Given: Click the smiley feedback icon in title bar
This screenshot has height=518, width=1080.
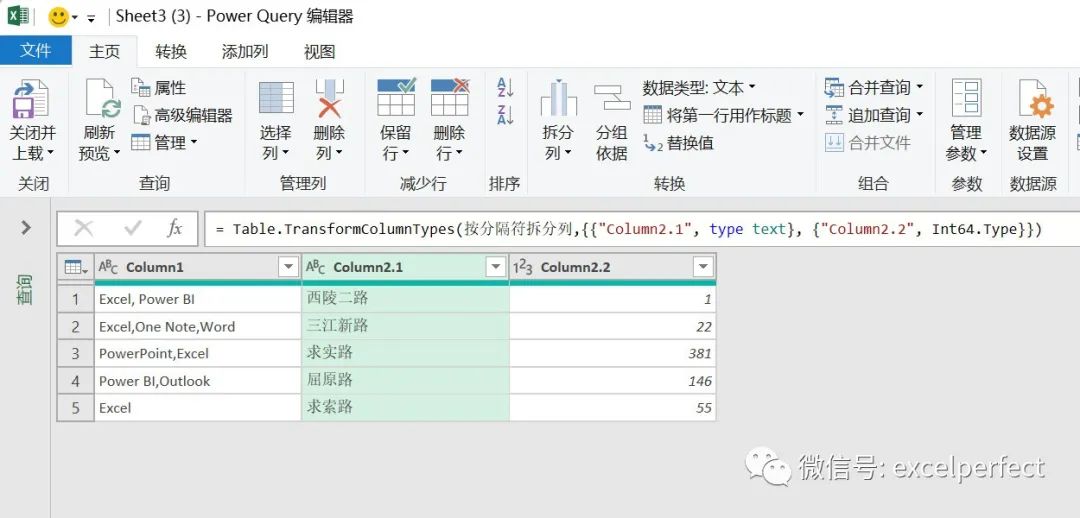Looking at the screenshot, I should (59, 17).
